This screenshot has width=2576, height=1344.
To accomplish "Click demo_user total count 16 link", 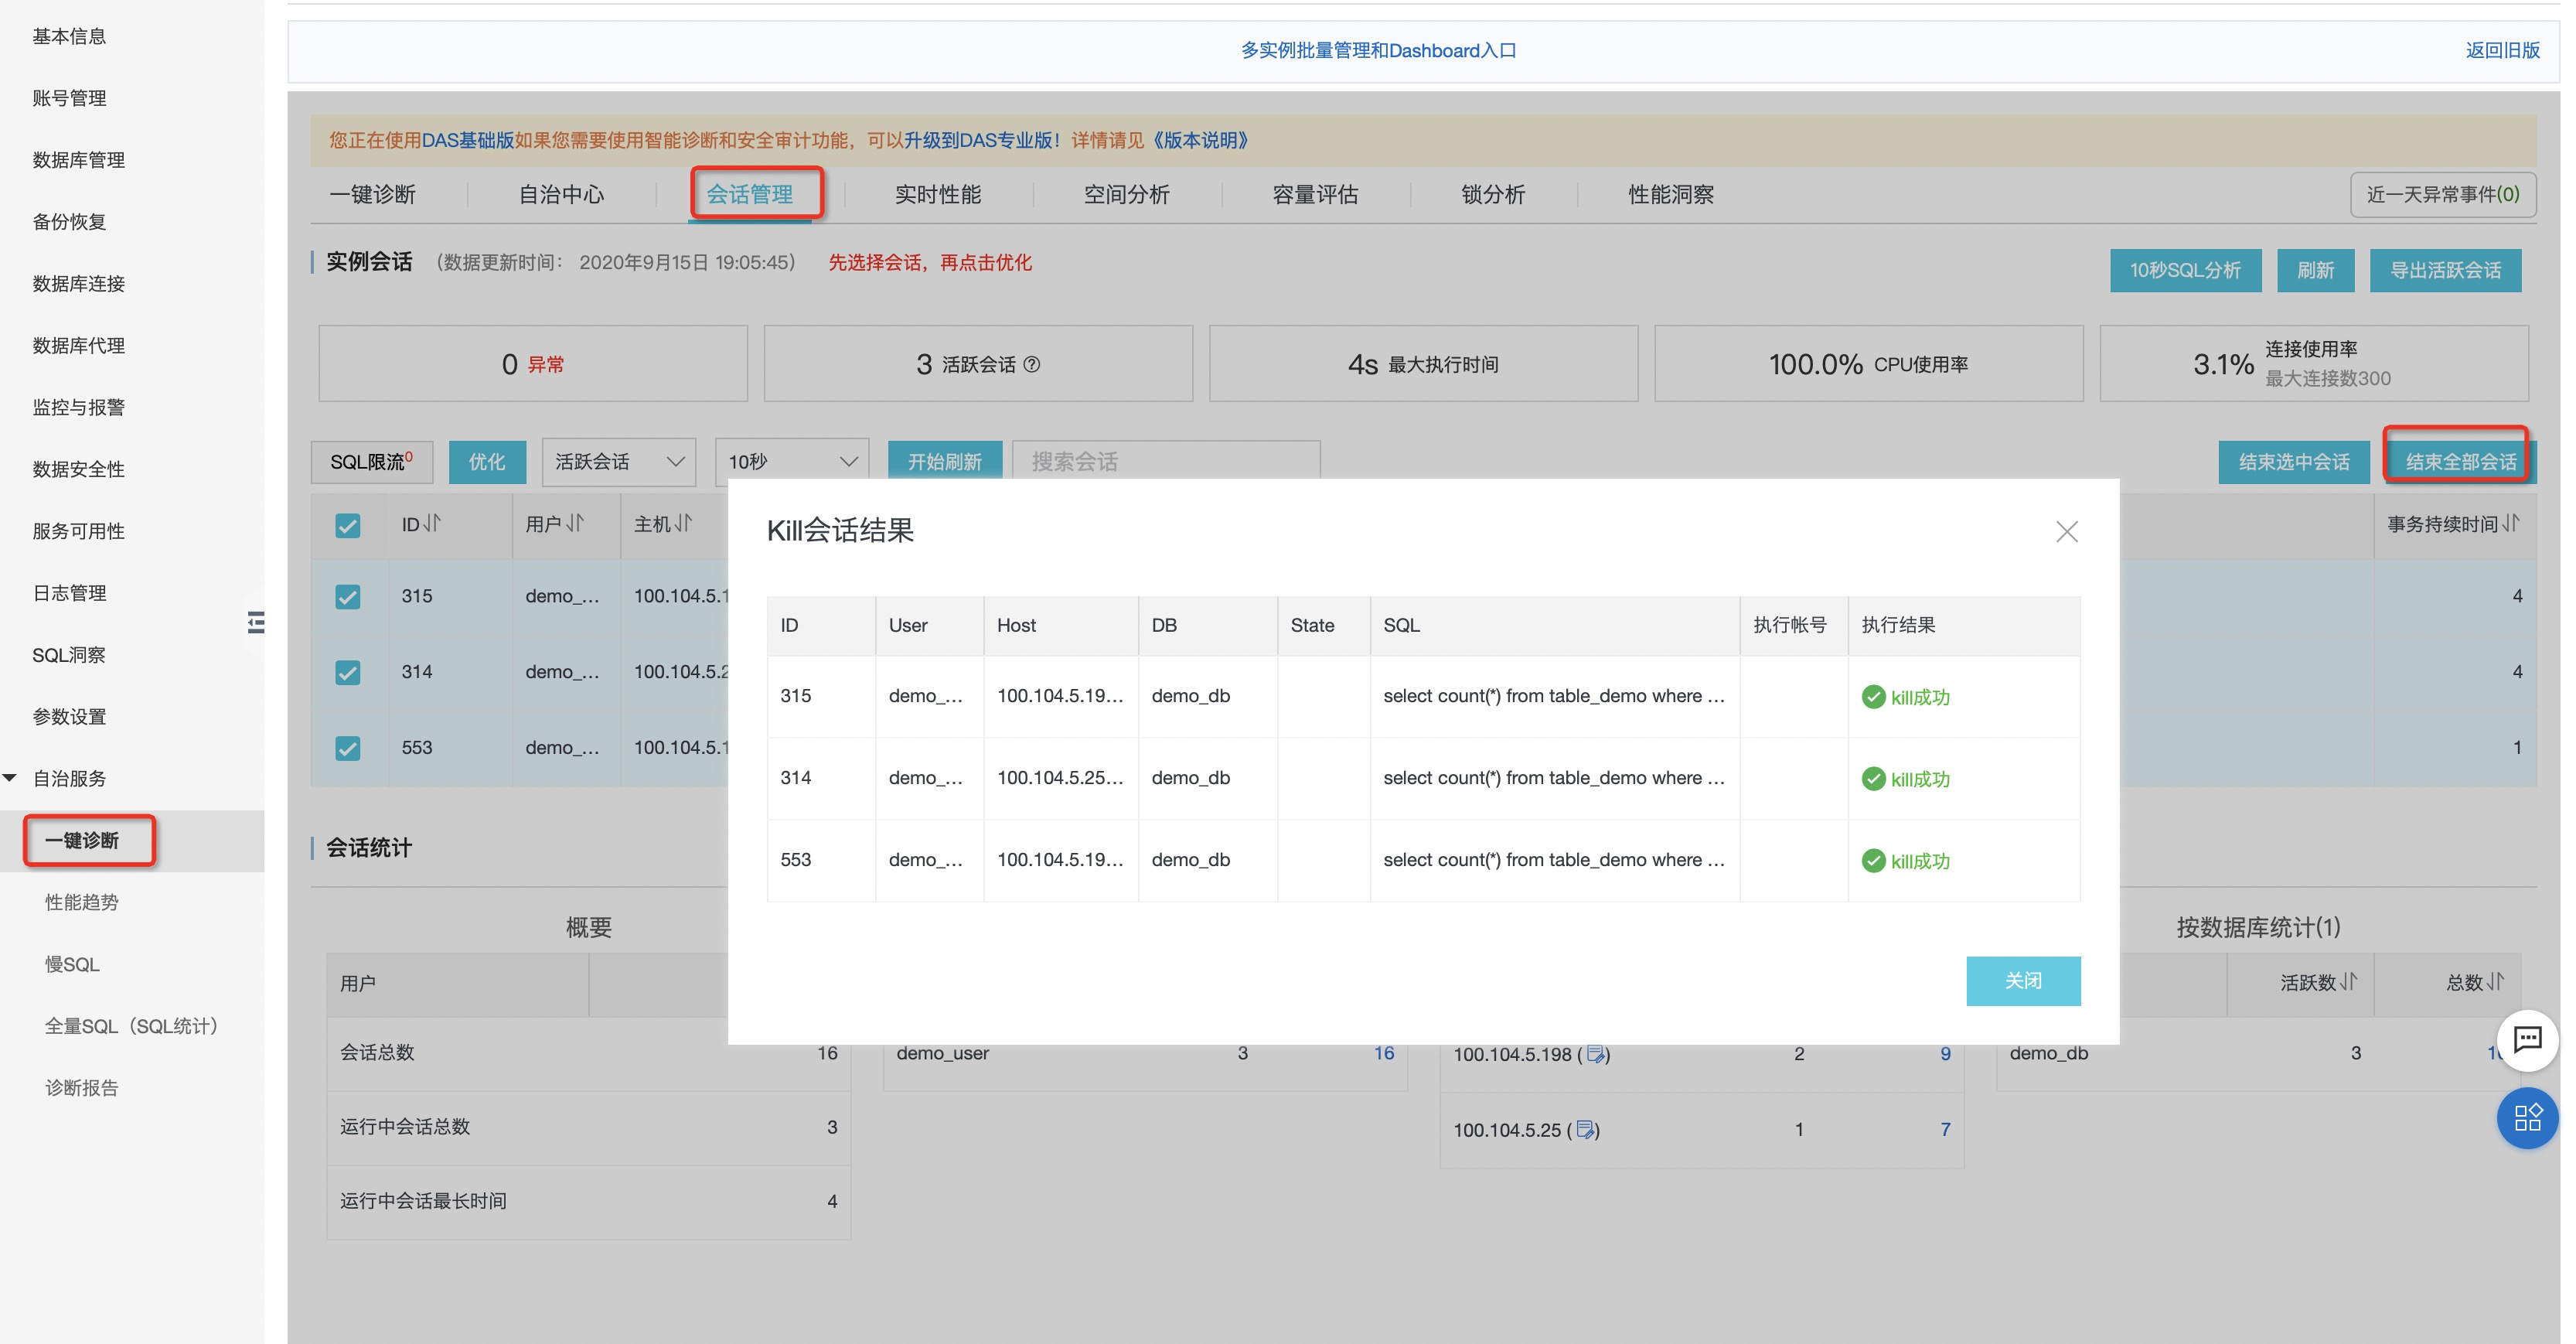I will pos(1383,1053).
